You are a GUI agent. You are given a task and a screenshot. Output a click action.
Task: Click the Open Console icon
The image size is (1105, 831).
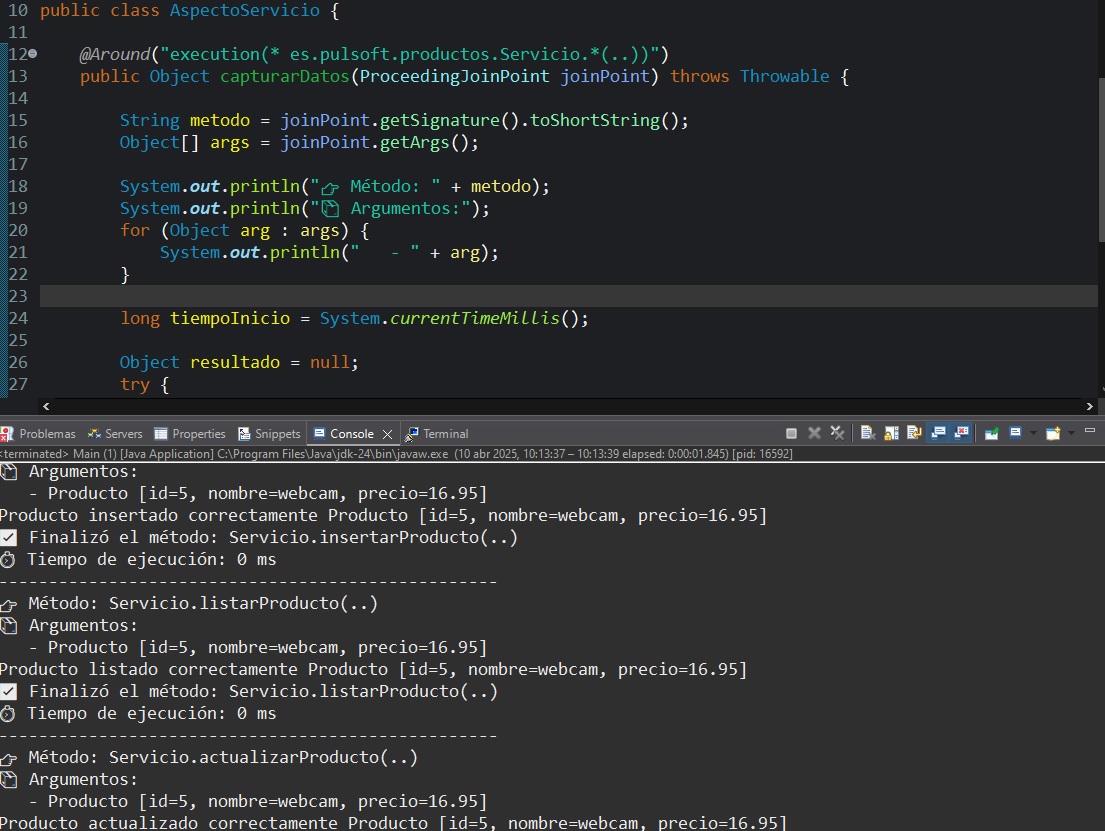(x=1052, y=434)
